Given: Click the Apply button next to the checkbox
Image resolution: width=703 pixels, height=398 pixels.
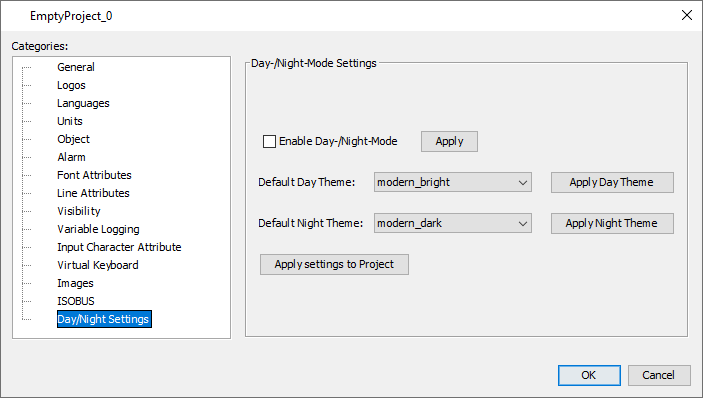Looking at the screenshot, I should tap(449, 142).
